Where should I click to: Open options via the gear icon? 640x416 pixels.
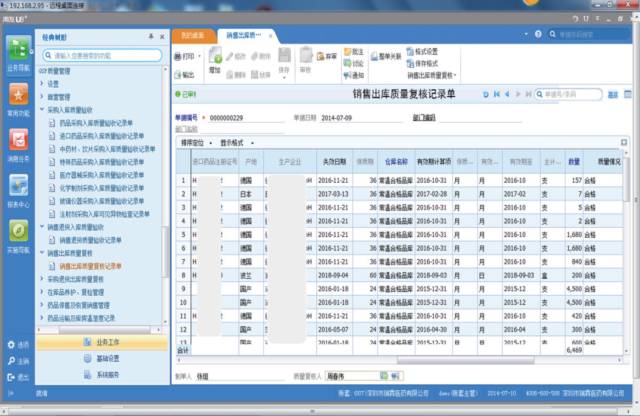coord(11,345)
